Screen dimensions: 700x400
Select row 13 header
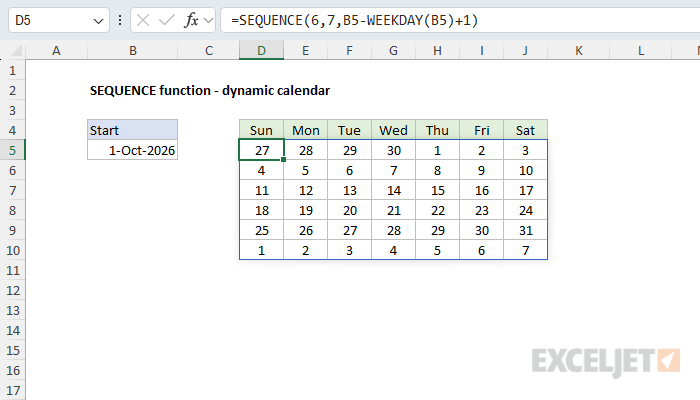click(x=12, y=310)
